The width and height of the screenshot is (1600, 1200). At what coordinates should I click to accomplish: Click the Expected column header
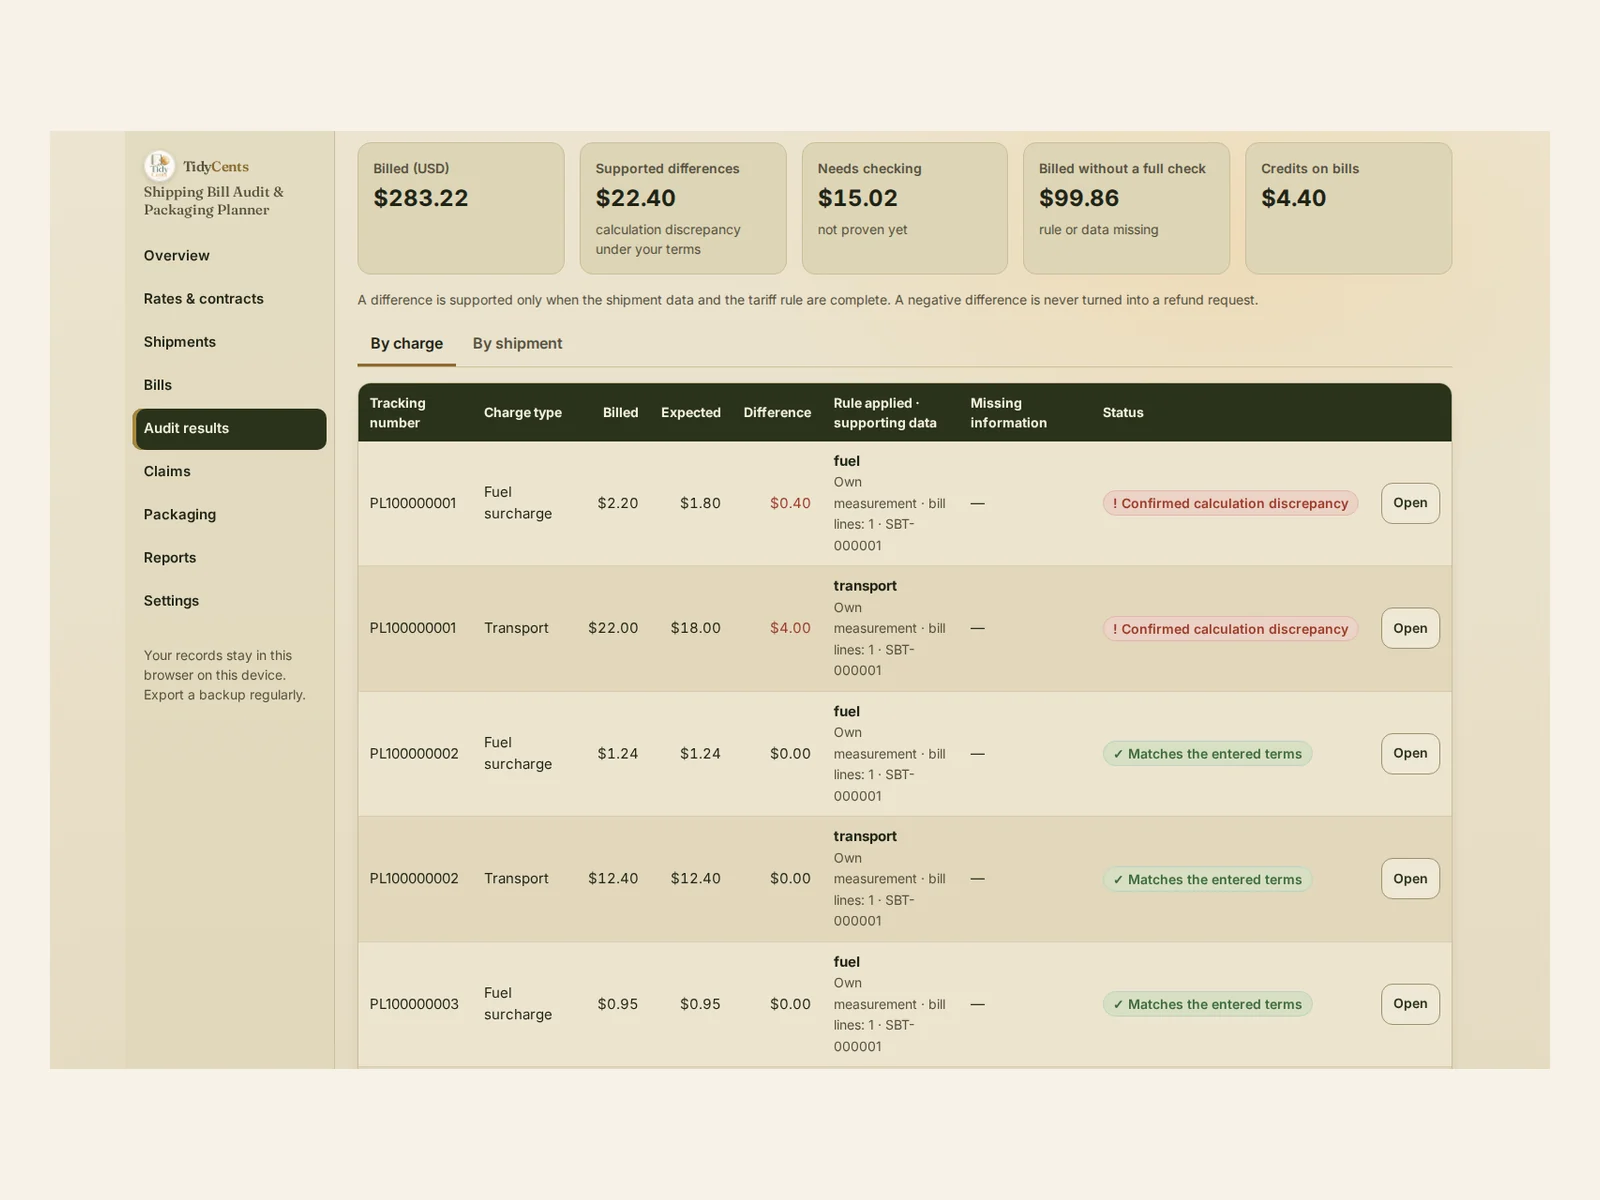(x=691, y=413)
